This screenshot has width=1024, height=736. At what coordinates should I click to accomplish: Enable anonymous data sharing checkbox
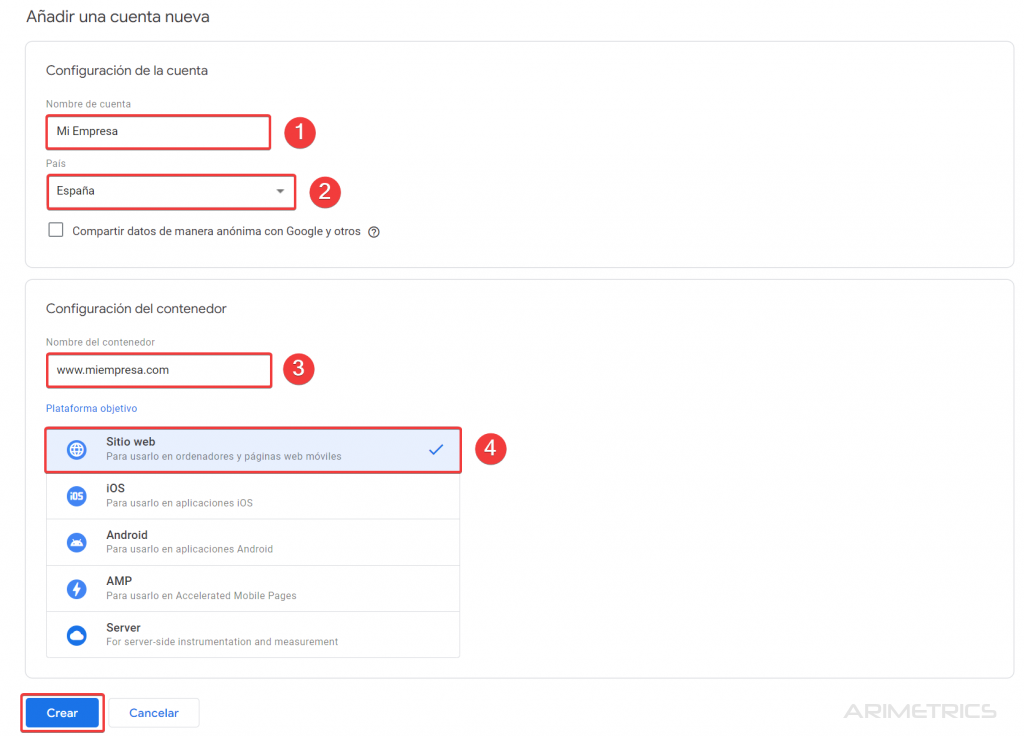(56, 231)
